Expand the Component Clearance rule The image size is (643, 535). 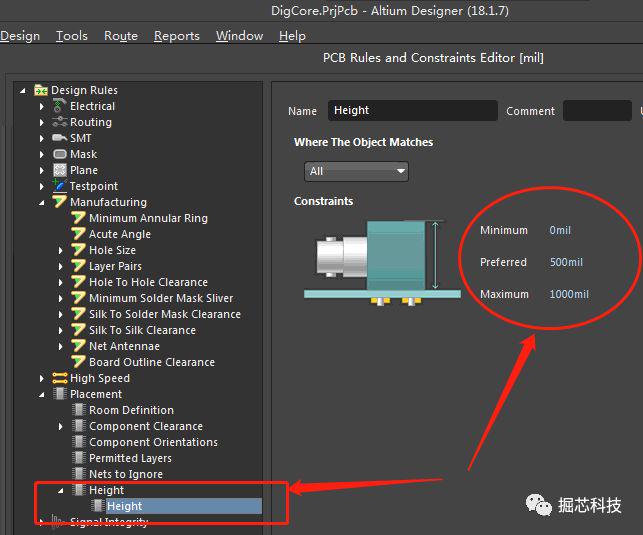click(61, 426)
